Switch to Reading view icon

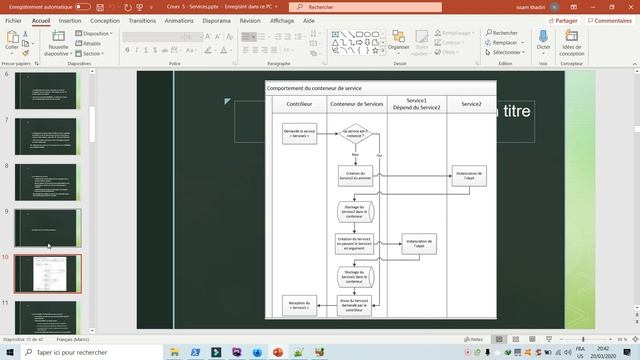click(532, 339)
